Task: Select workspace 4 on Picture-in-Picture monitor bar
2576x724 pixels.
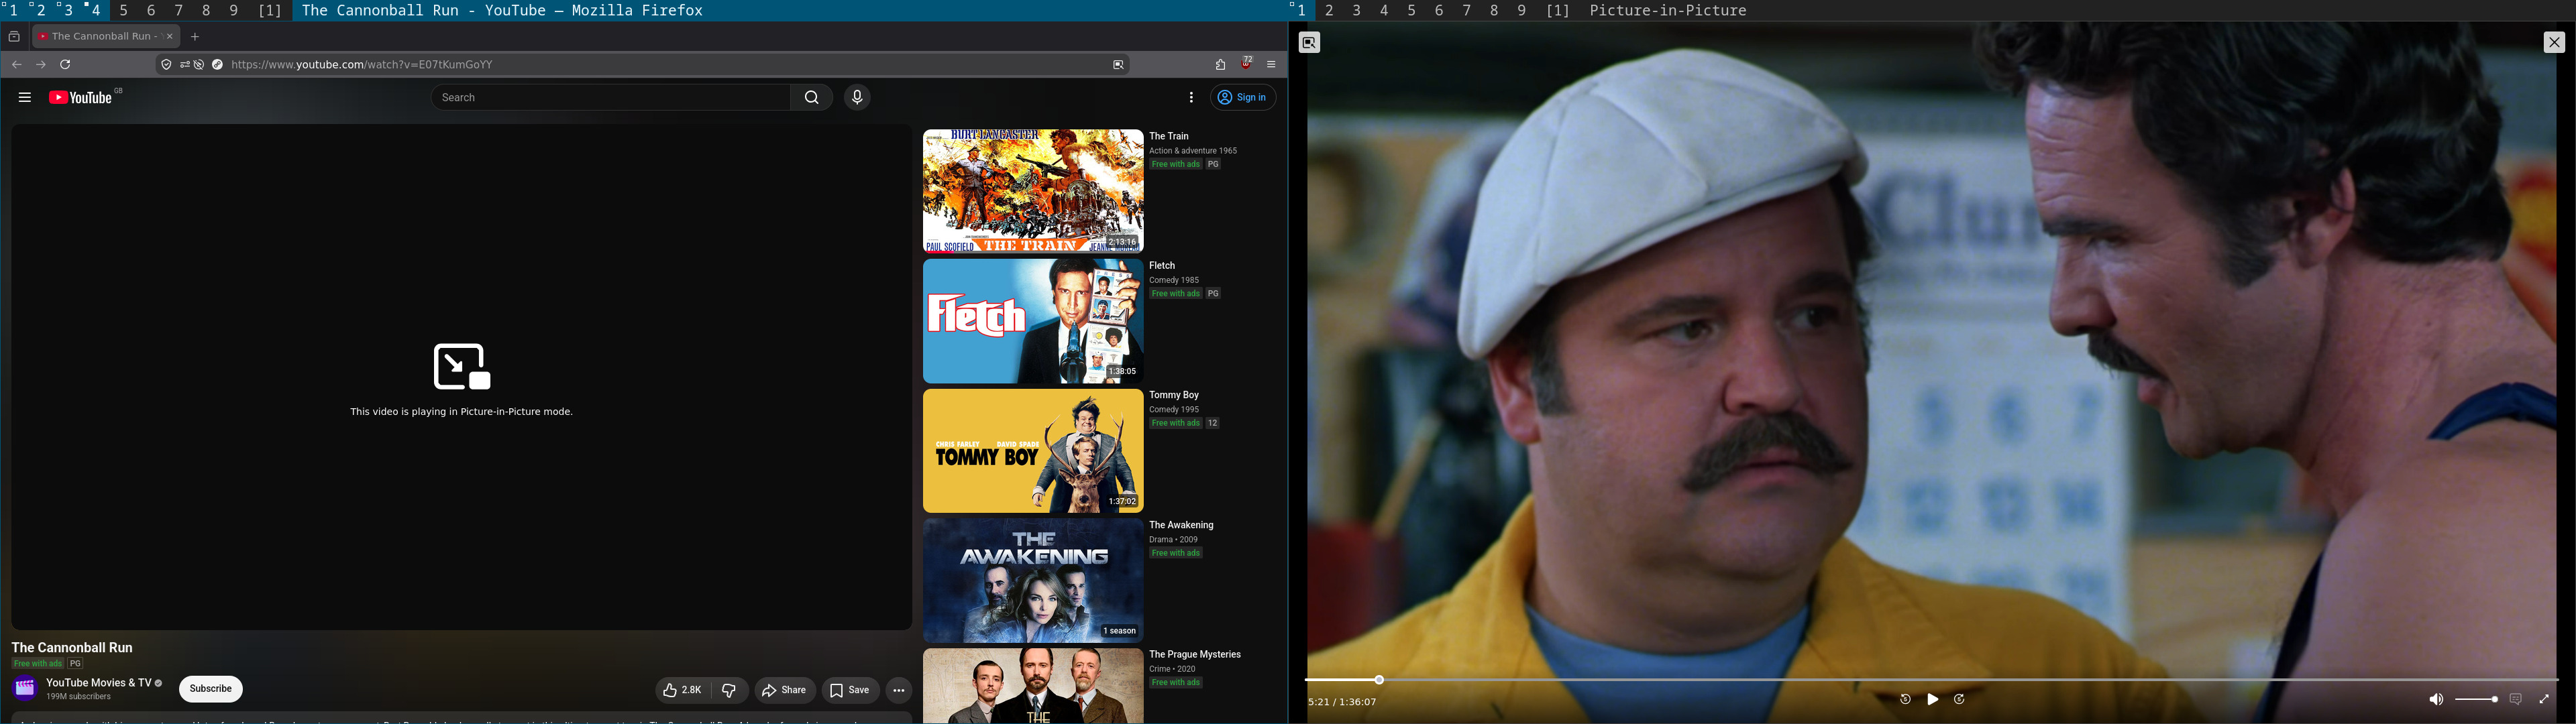Action: (1384, 11)
